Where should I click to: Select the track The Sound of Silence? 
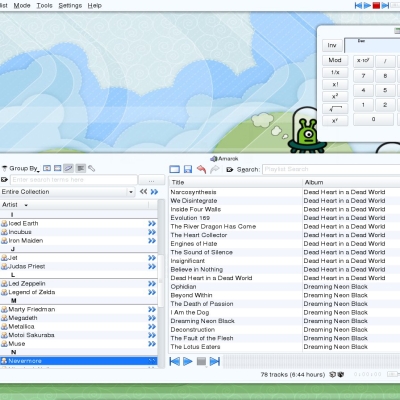pyautogui.click(x=202, y=252)
